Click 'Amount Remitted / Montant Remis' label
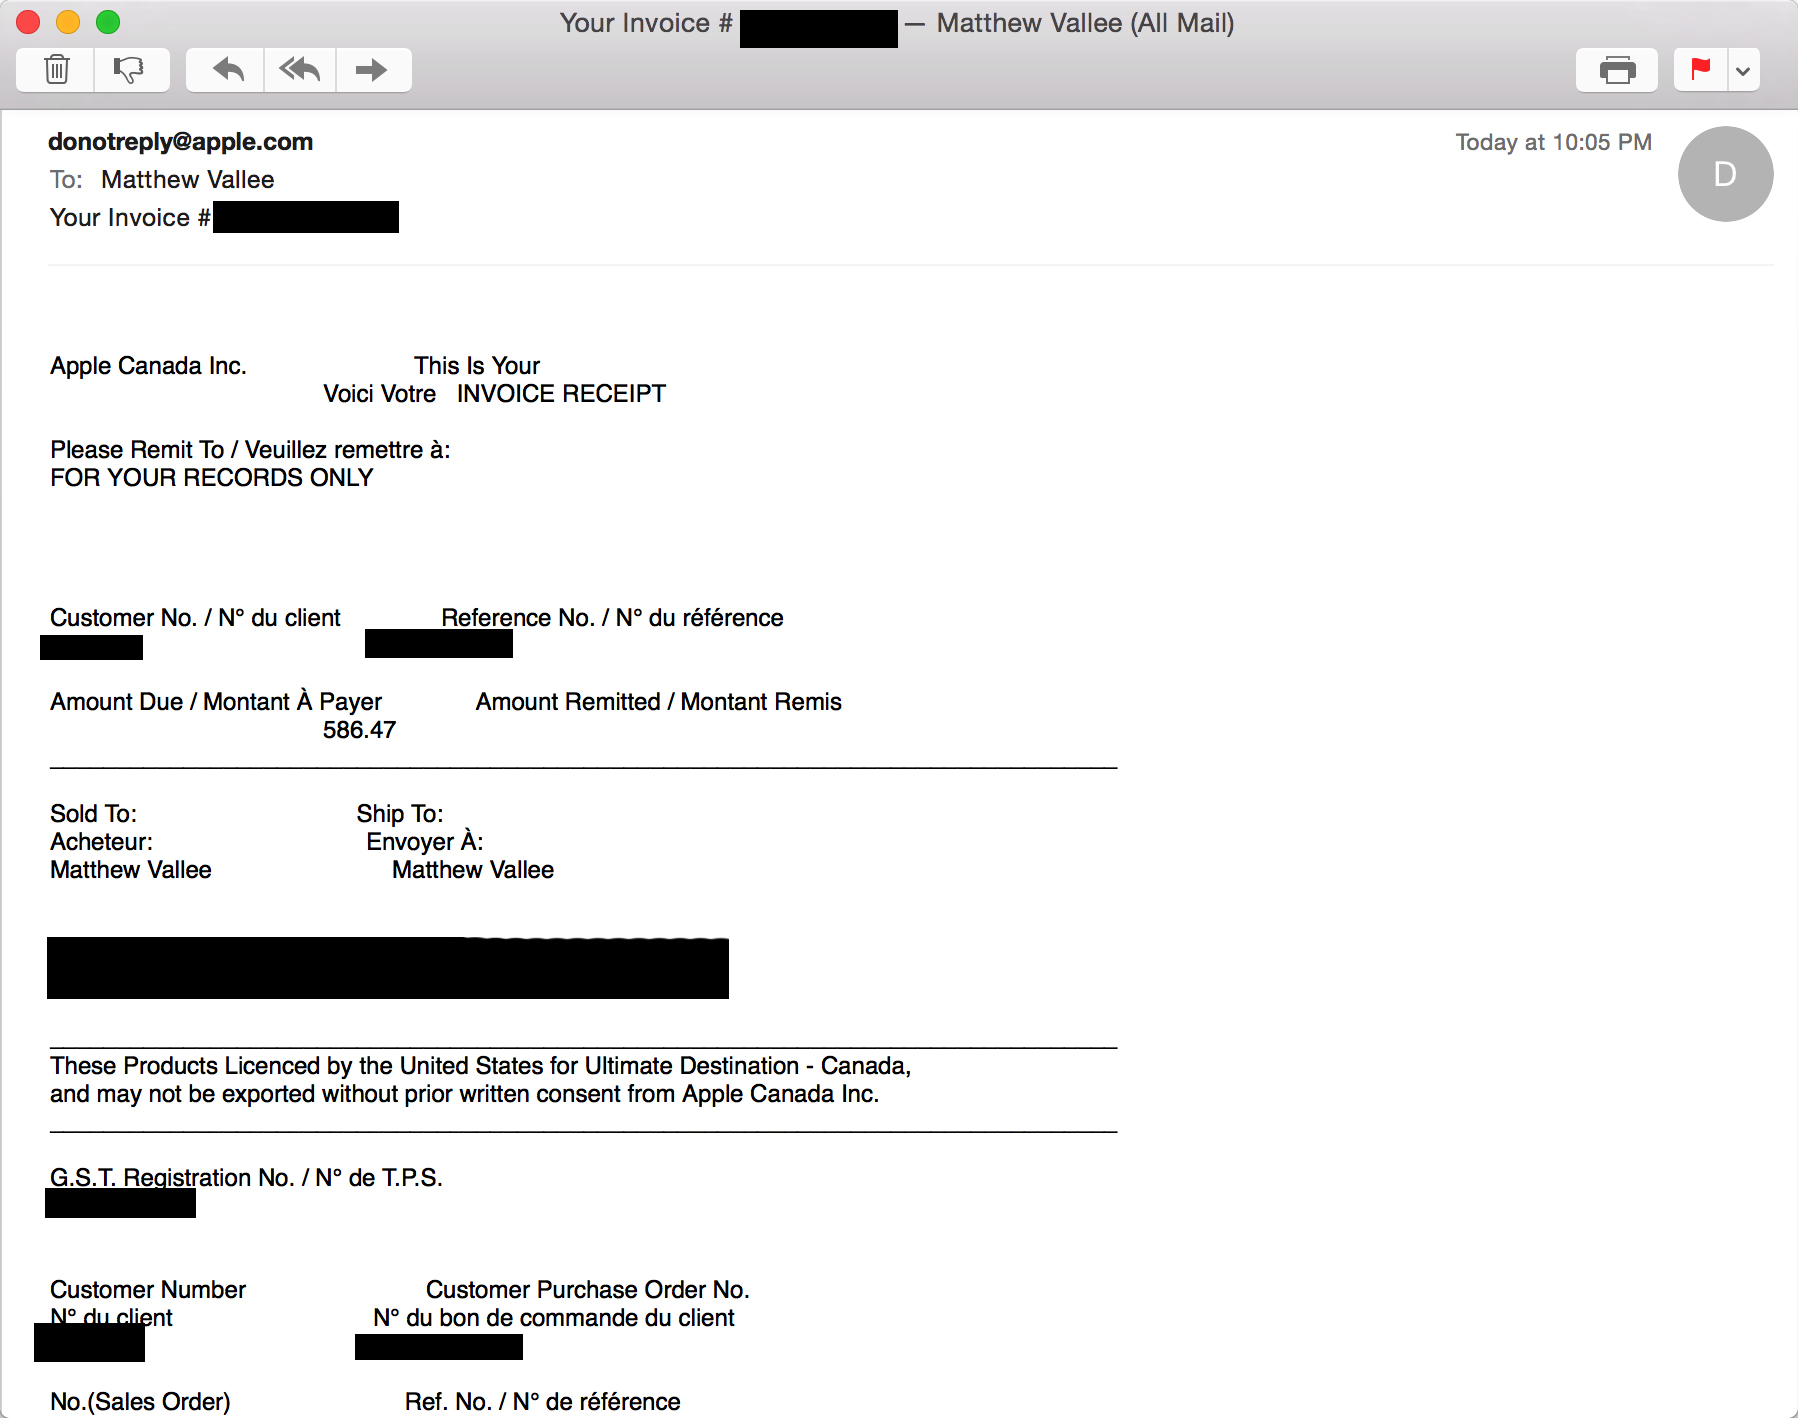Viewport: 1798px width, 1418px height. pos(659,702)
